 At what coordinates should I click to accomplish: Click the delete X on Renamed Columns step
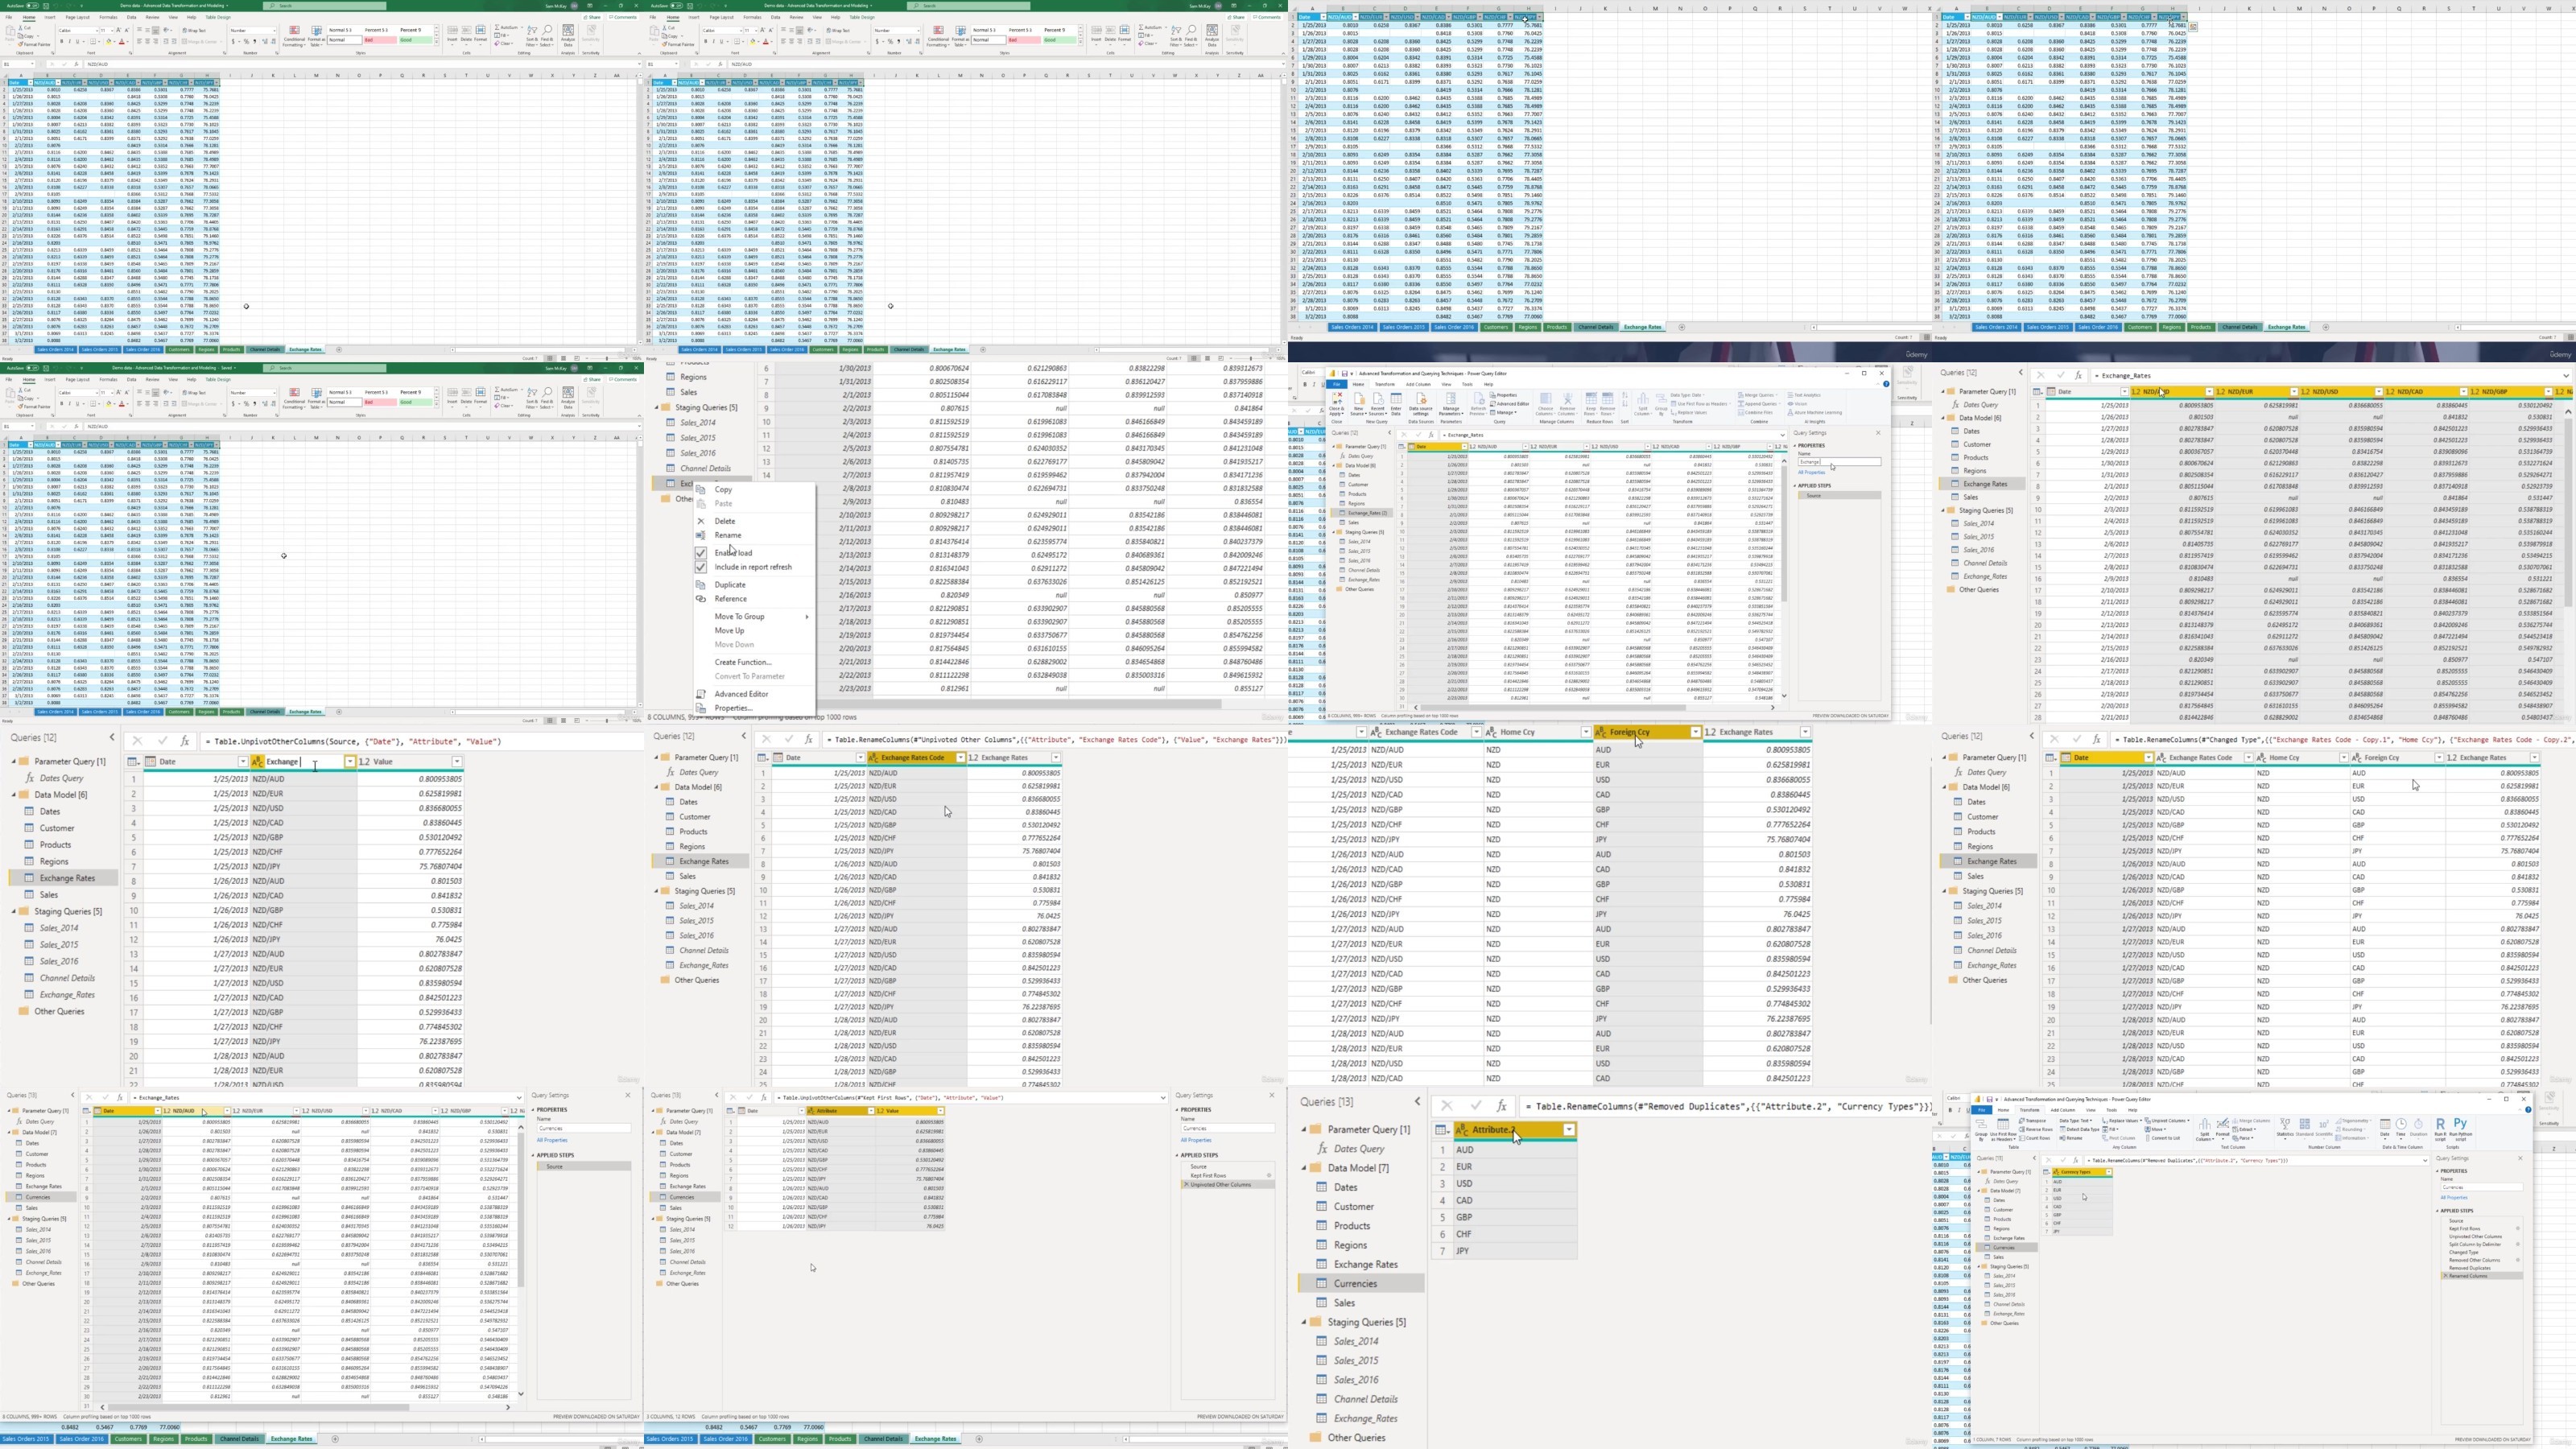[2446, 1277]
